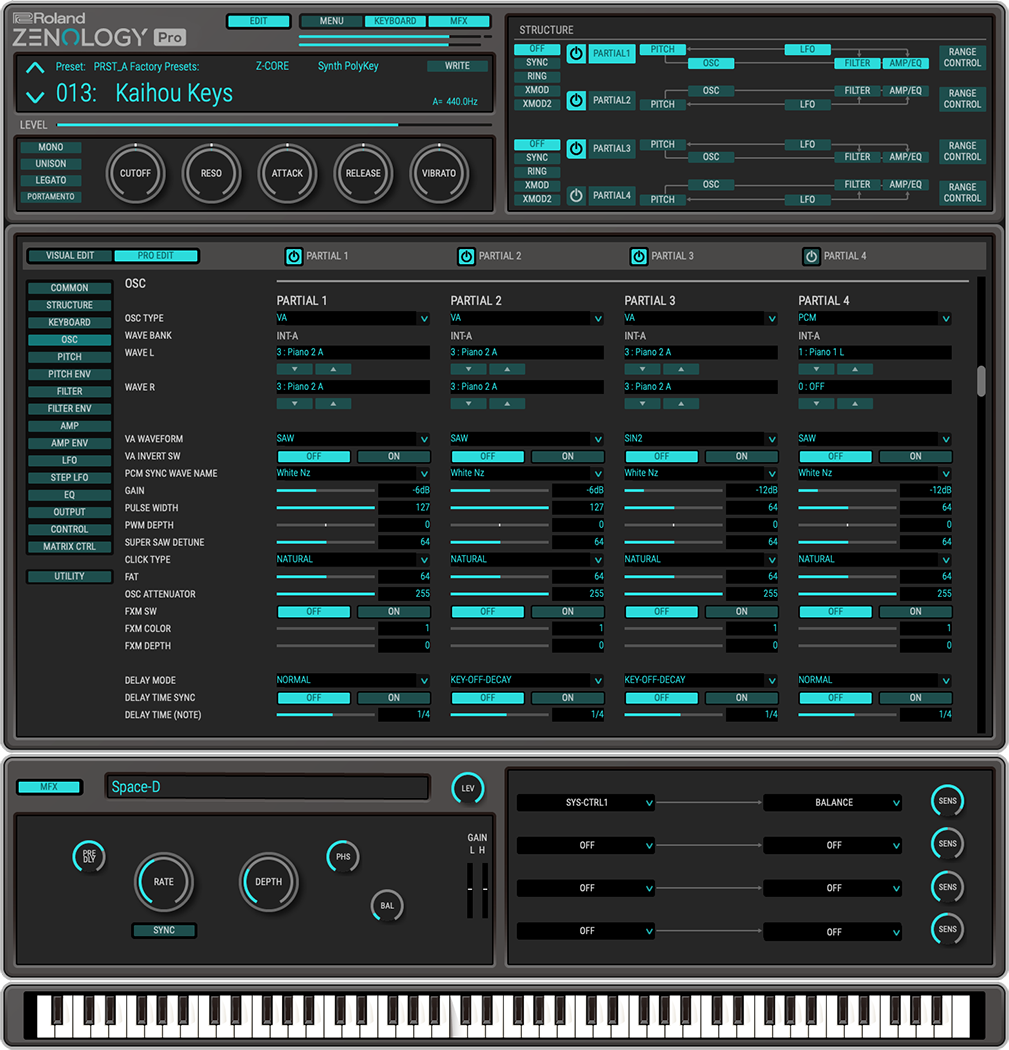The width and height of the screenshot is (1009, 1050).
Task: Turn Partial 2 FXM SW ON
Action: (x=568, y=612)
